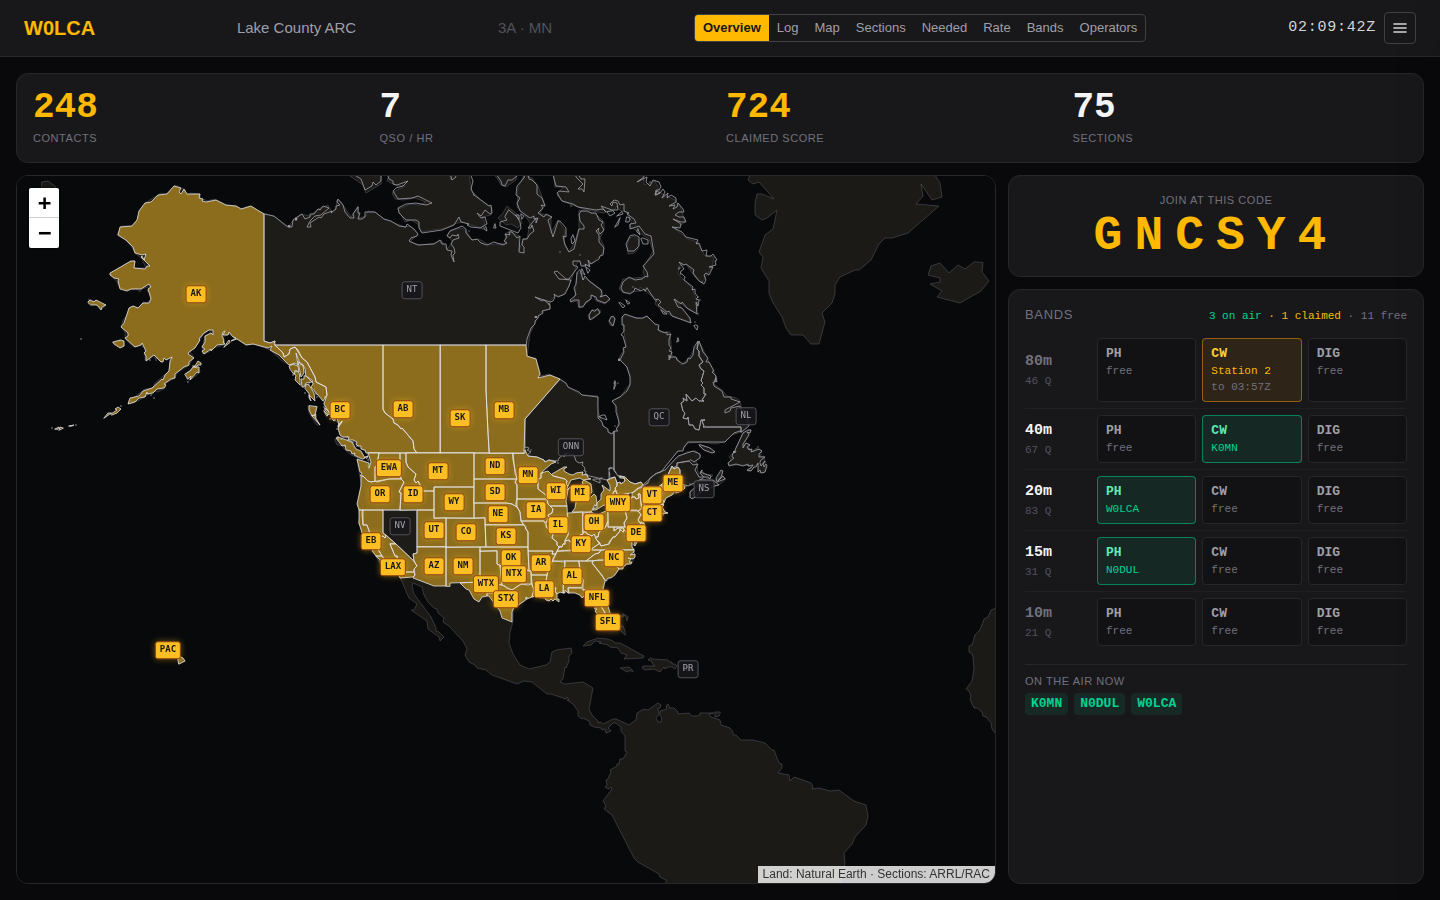Claim the 40m PH free slot
The image size is (1440, 900).
point(1146,439)
